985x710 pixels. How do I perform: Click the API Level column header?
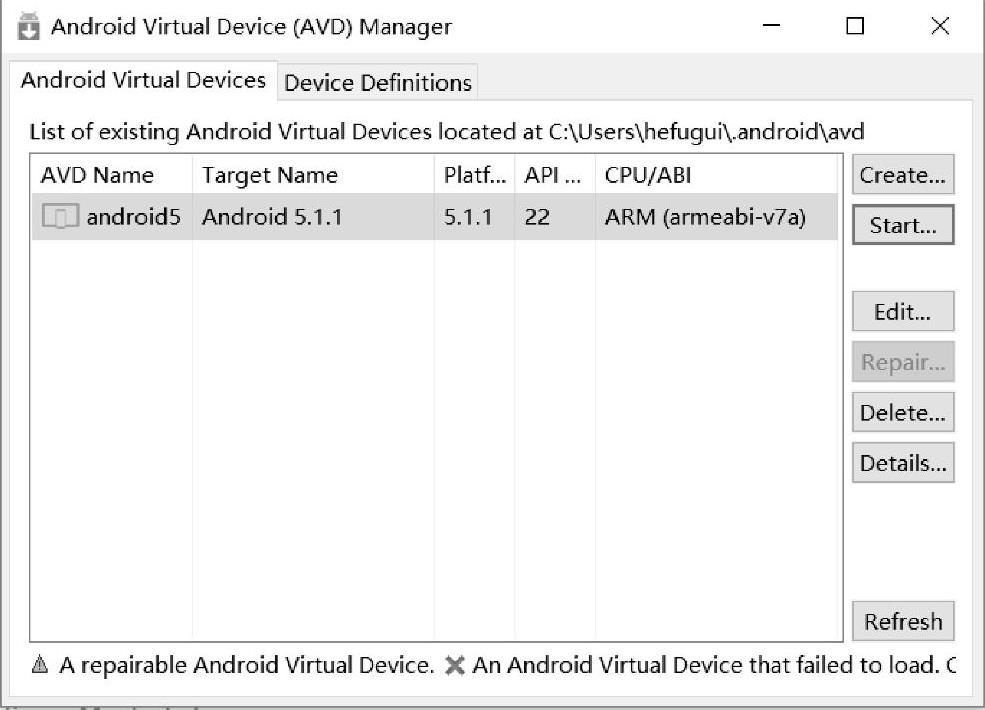[x=554, y=175]
